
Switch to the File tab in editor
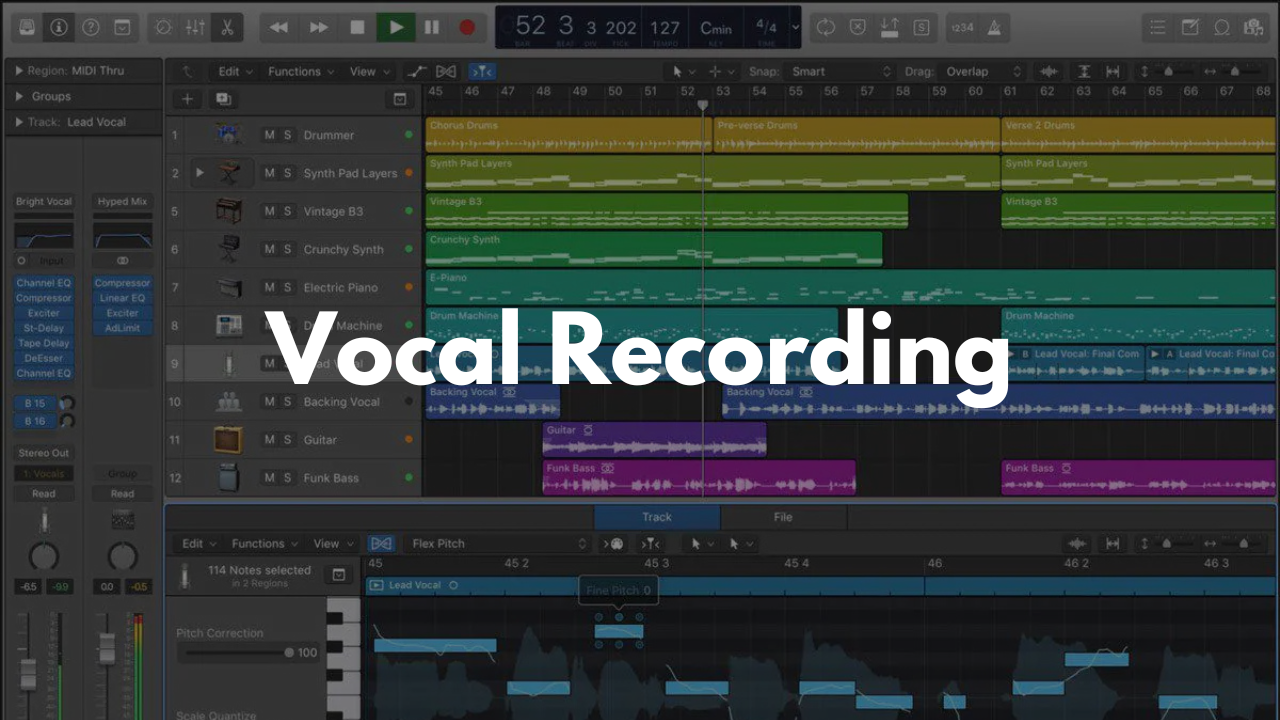coord(783,517)
